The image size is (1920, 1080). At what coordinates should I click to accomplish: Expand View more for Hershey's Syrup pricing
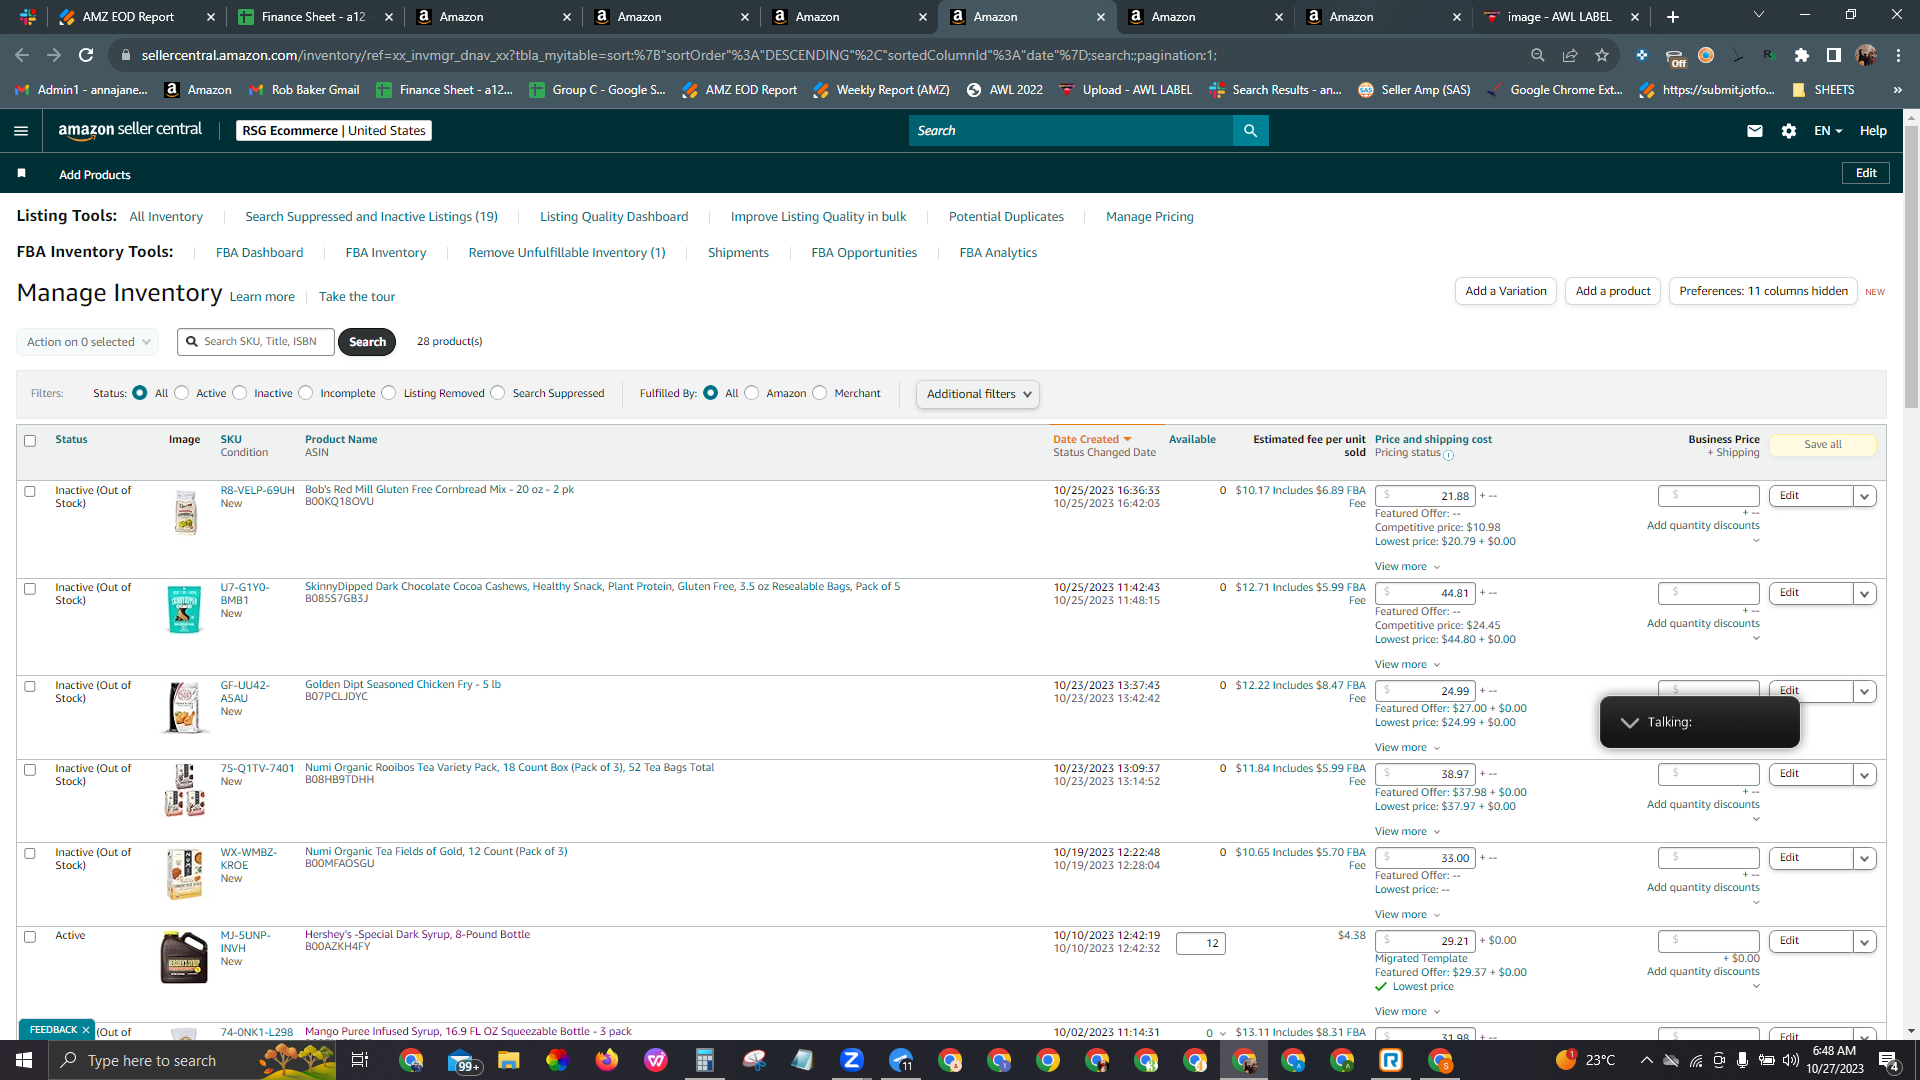point(1407,1012)
